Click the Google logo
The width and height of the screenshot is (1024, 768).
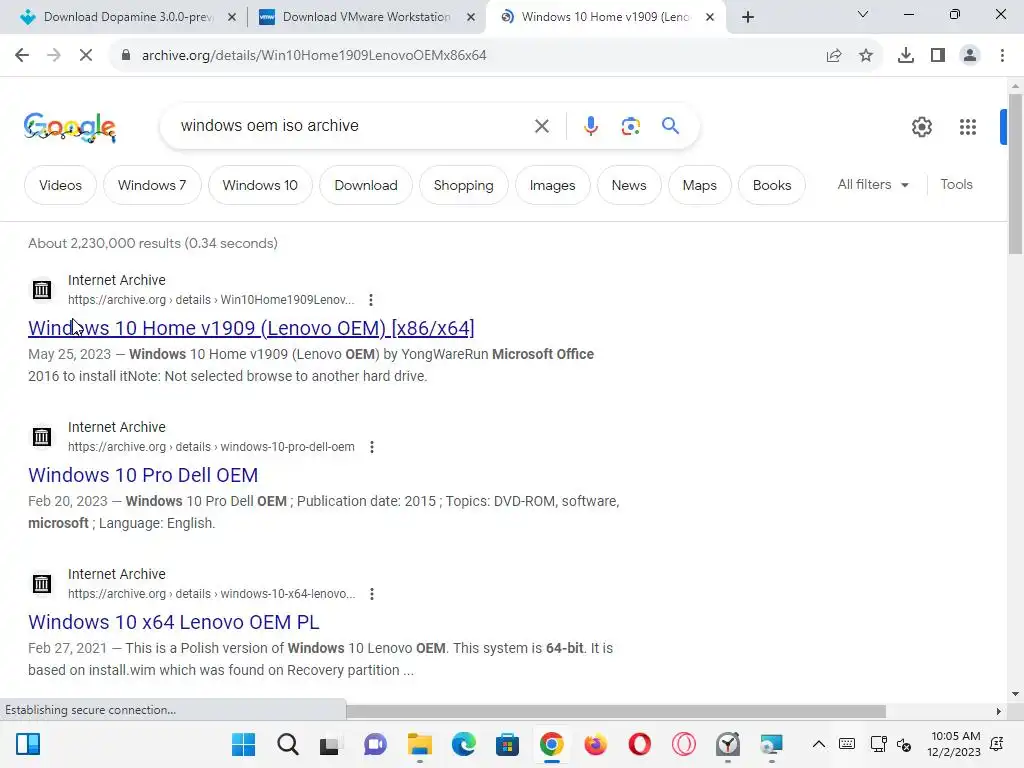tap(70, 127)
